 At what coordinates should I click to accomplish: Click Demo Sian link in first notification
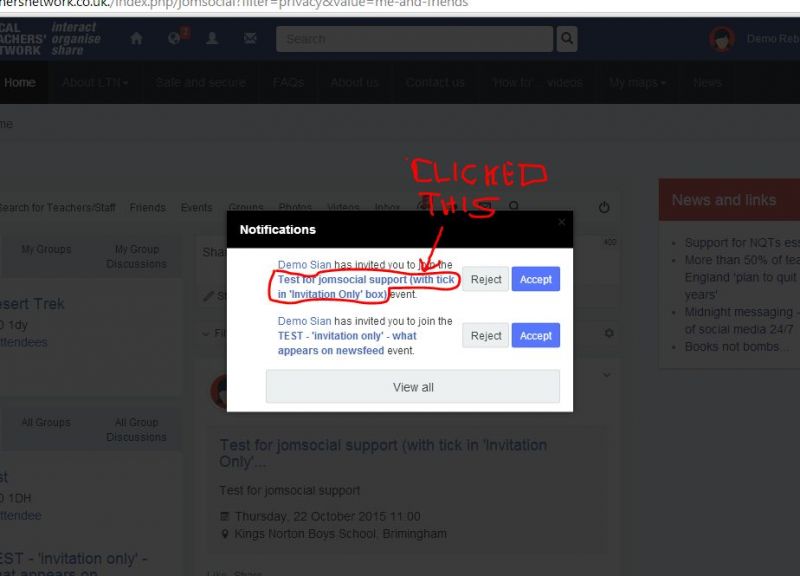click(x=305, y=265)
